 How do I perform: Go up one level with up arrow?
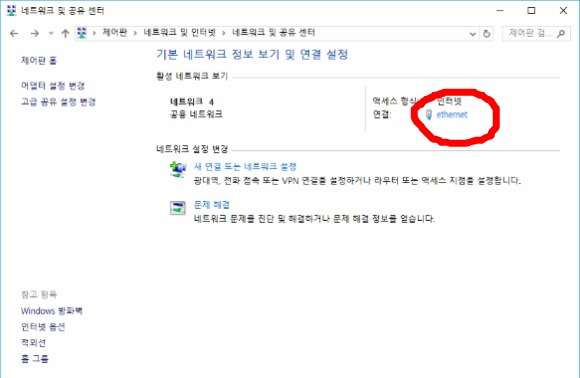pyautogui.click(x=65, y=34)
